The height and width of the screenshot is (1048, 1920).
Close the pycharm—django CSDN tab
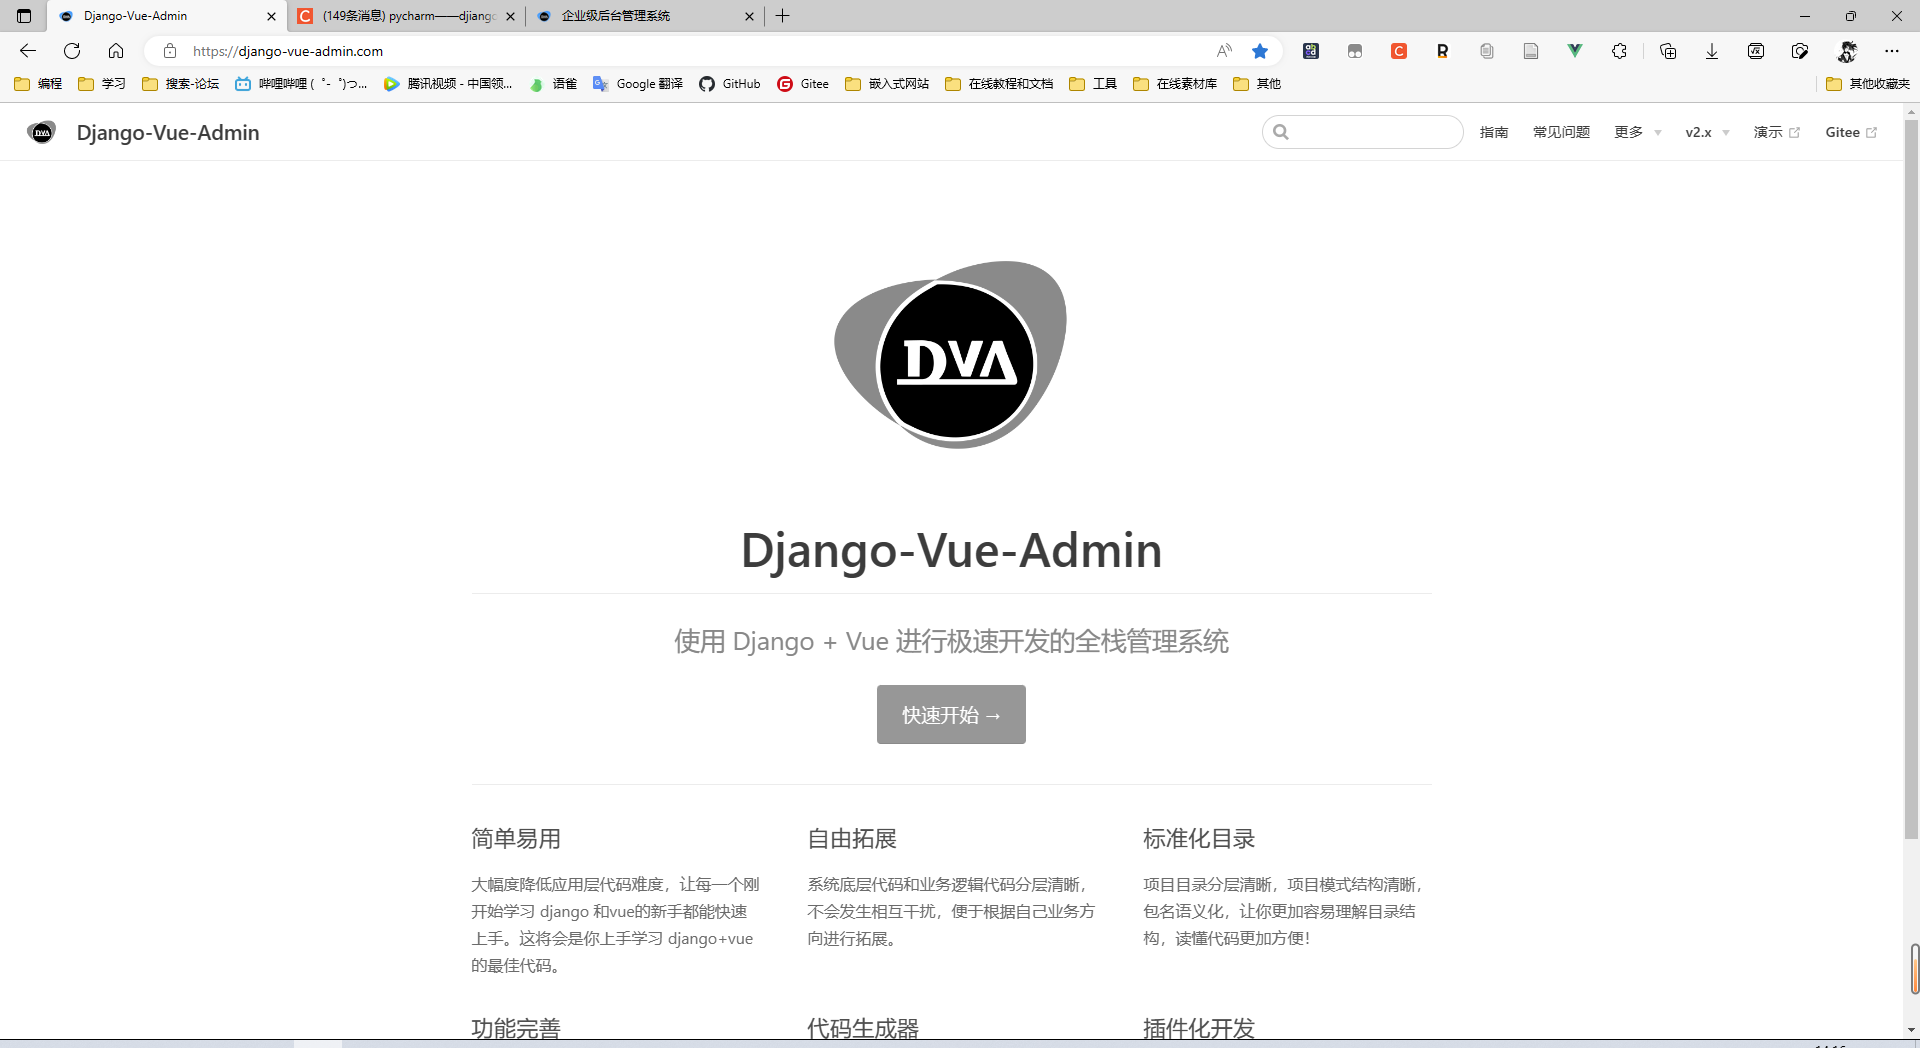coord(510,16)
